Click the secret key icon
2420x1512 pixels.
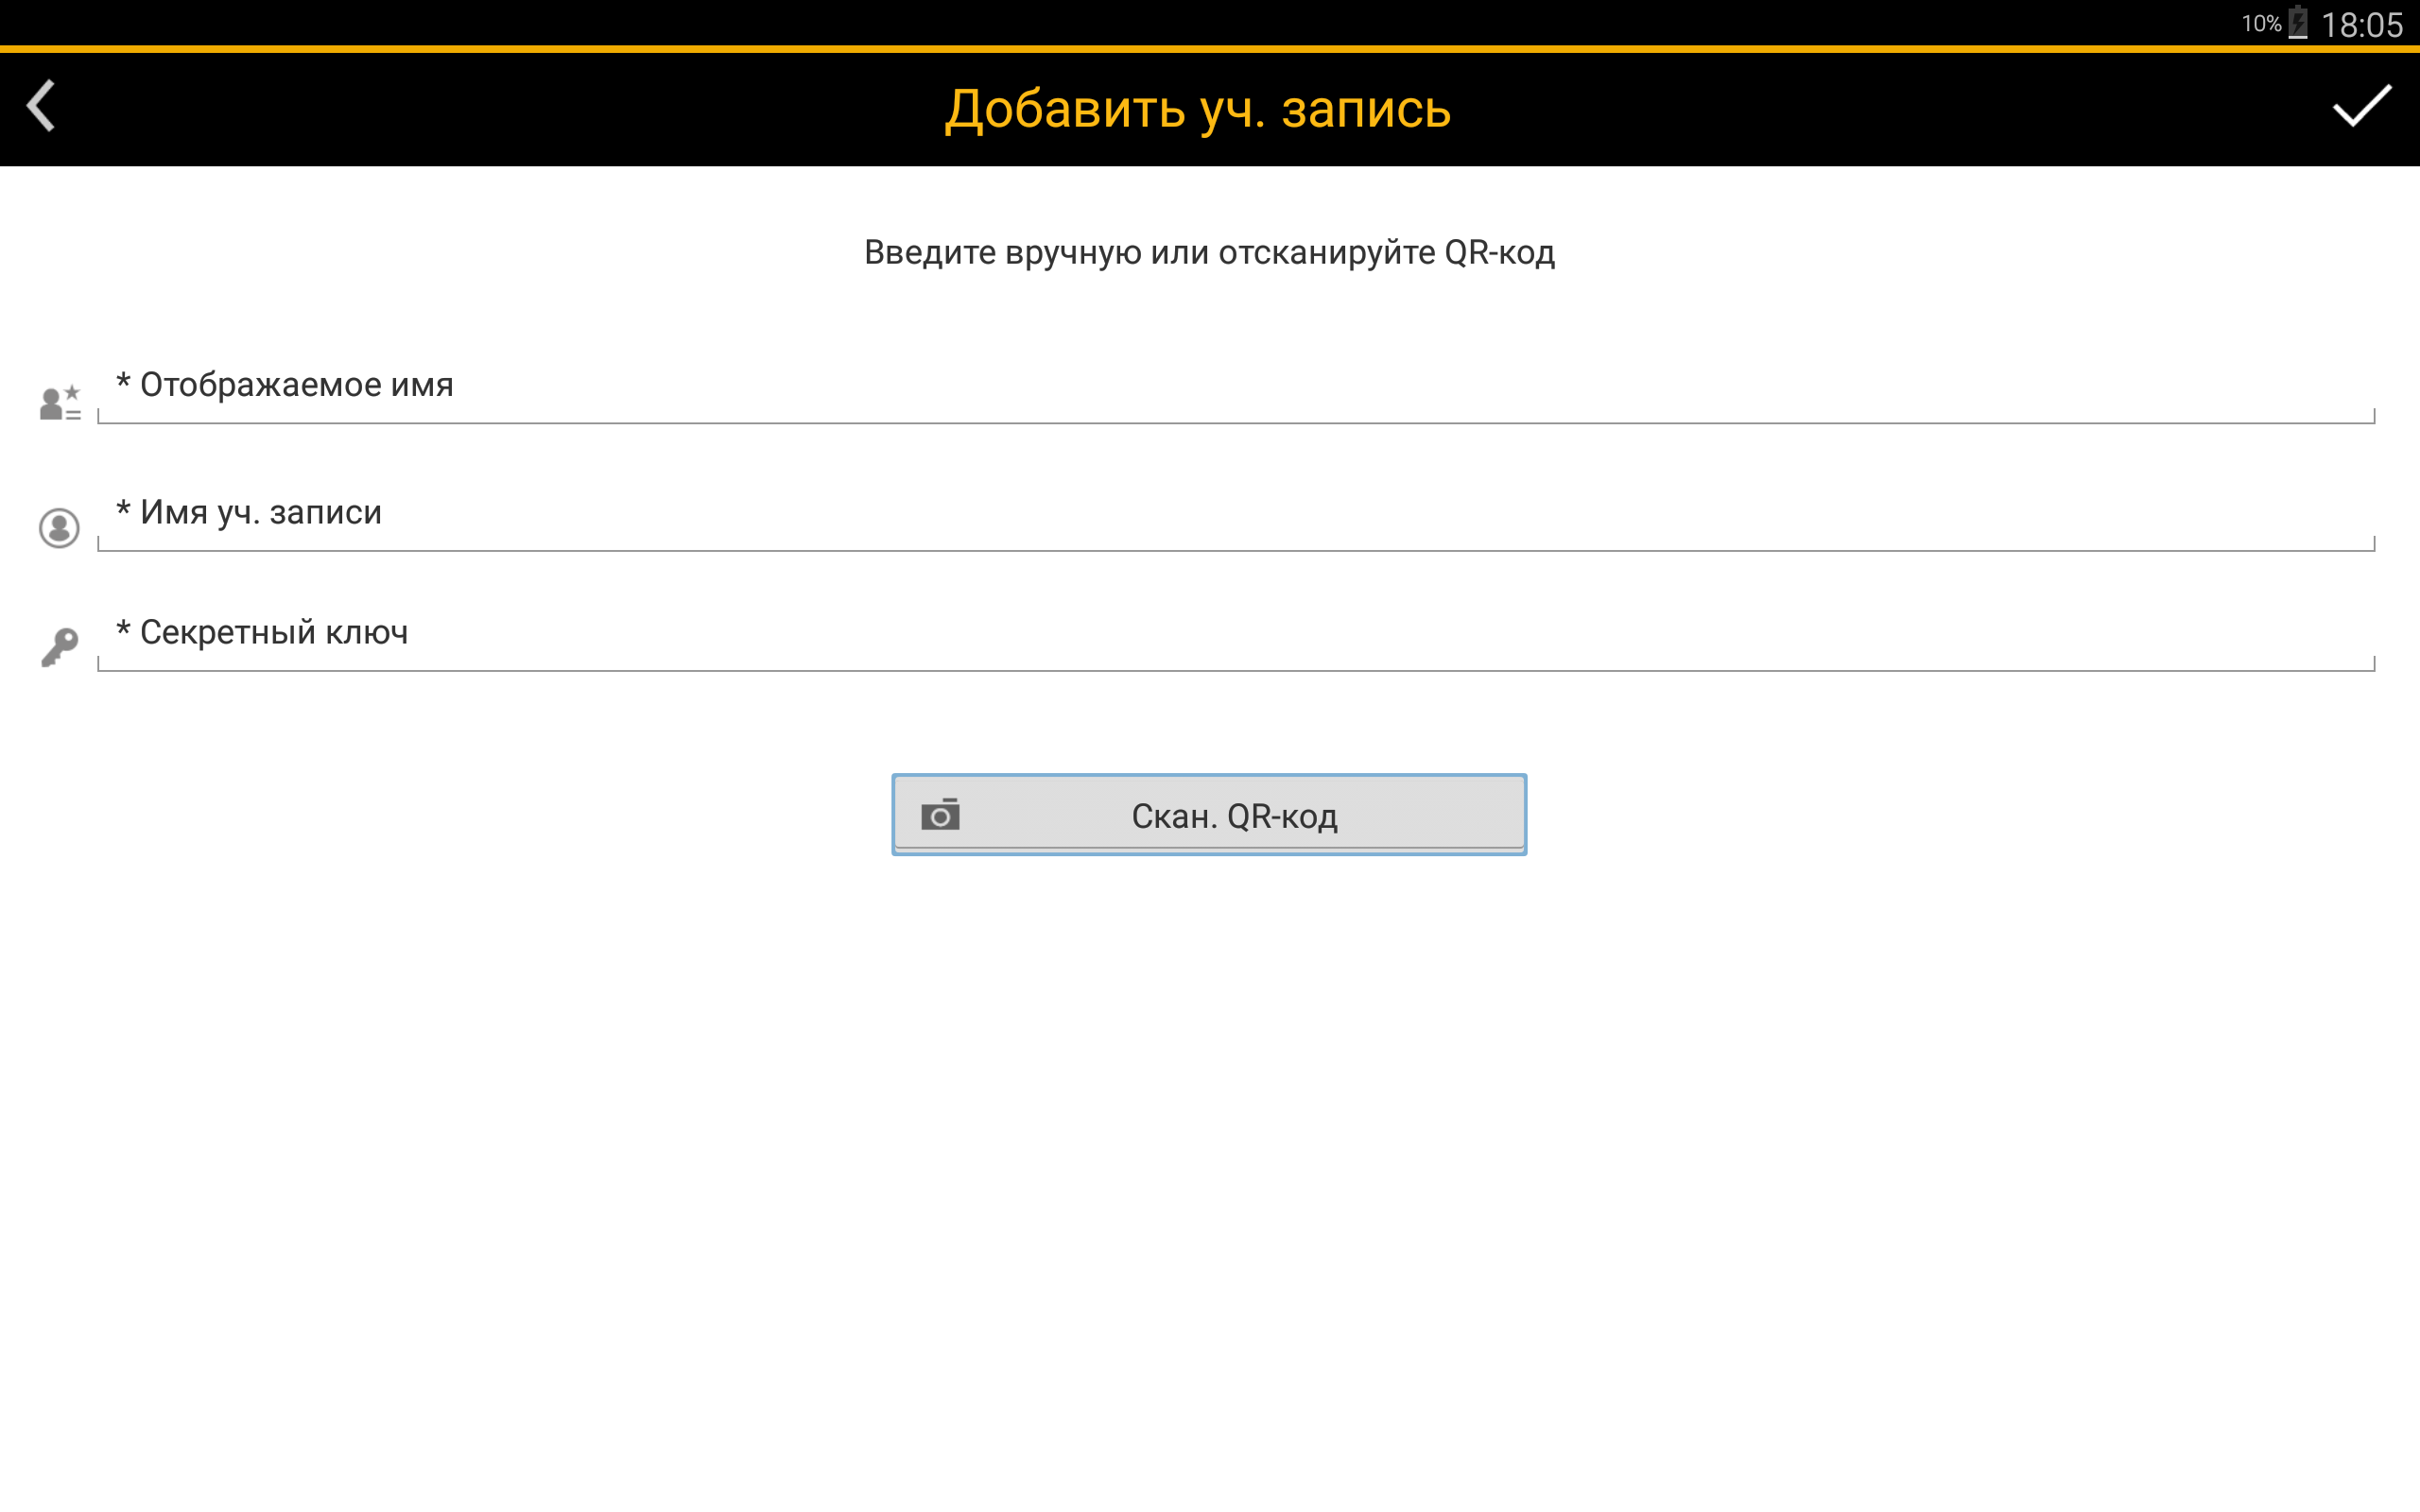point(59,647)
